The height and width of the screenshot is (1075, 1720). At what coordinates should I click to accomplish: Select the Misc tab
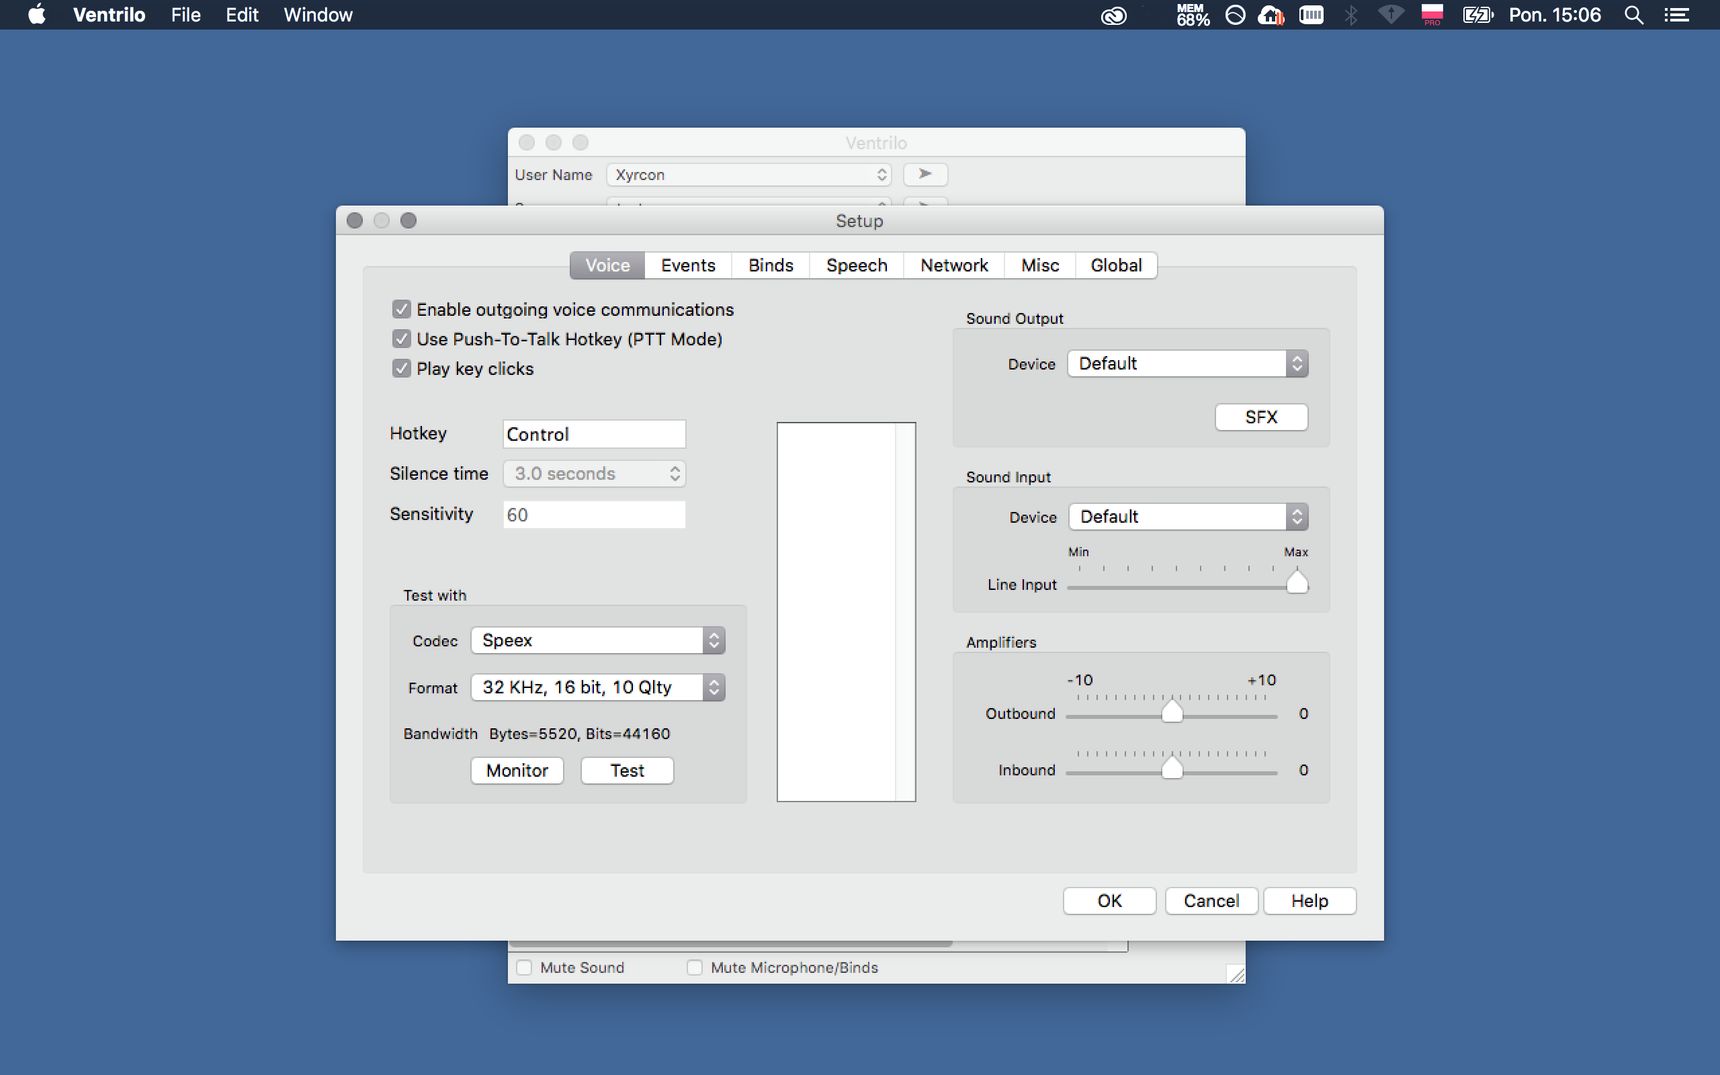point(1040,265)
